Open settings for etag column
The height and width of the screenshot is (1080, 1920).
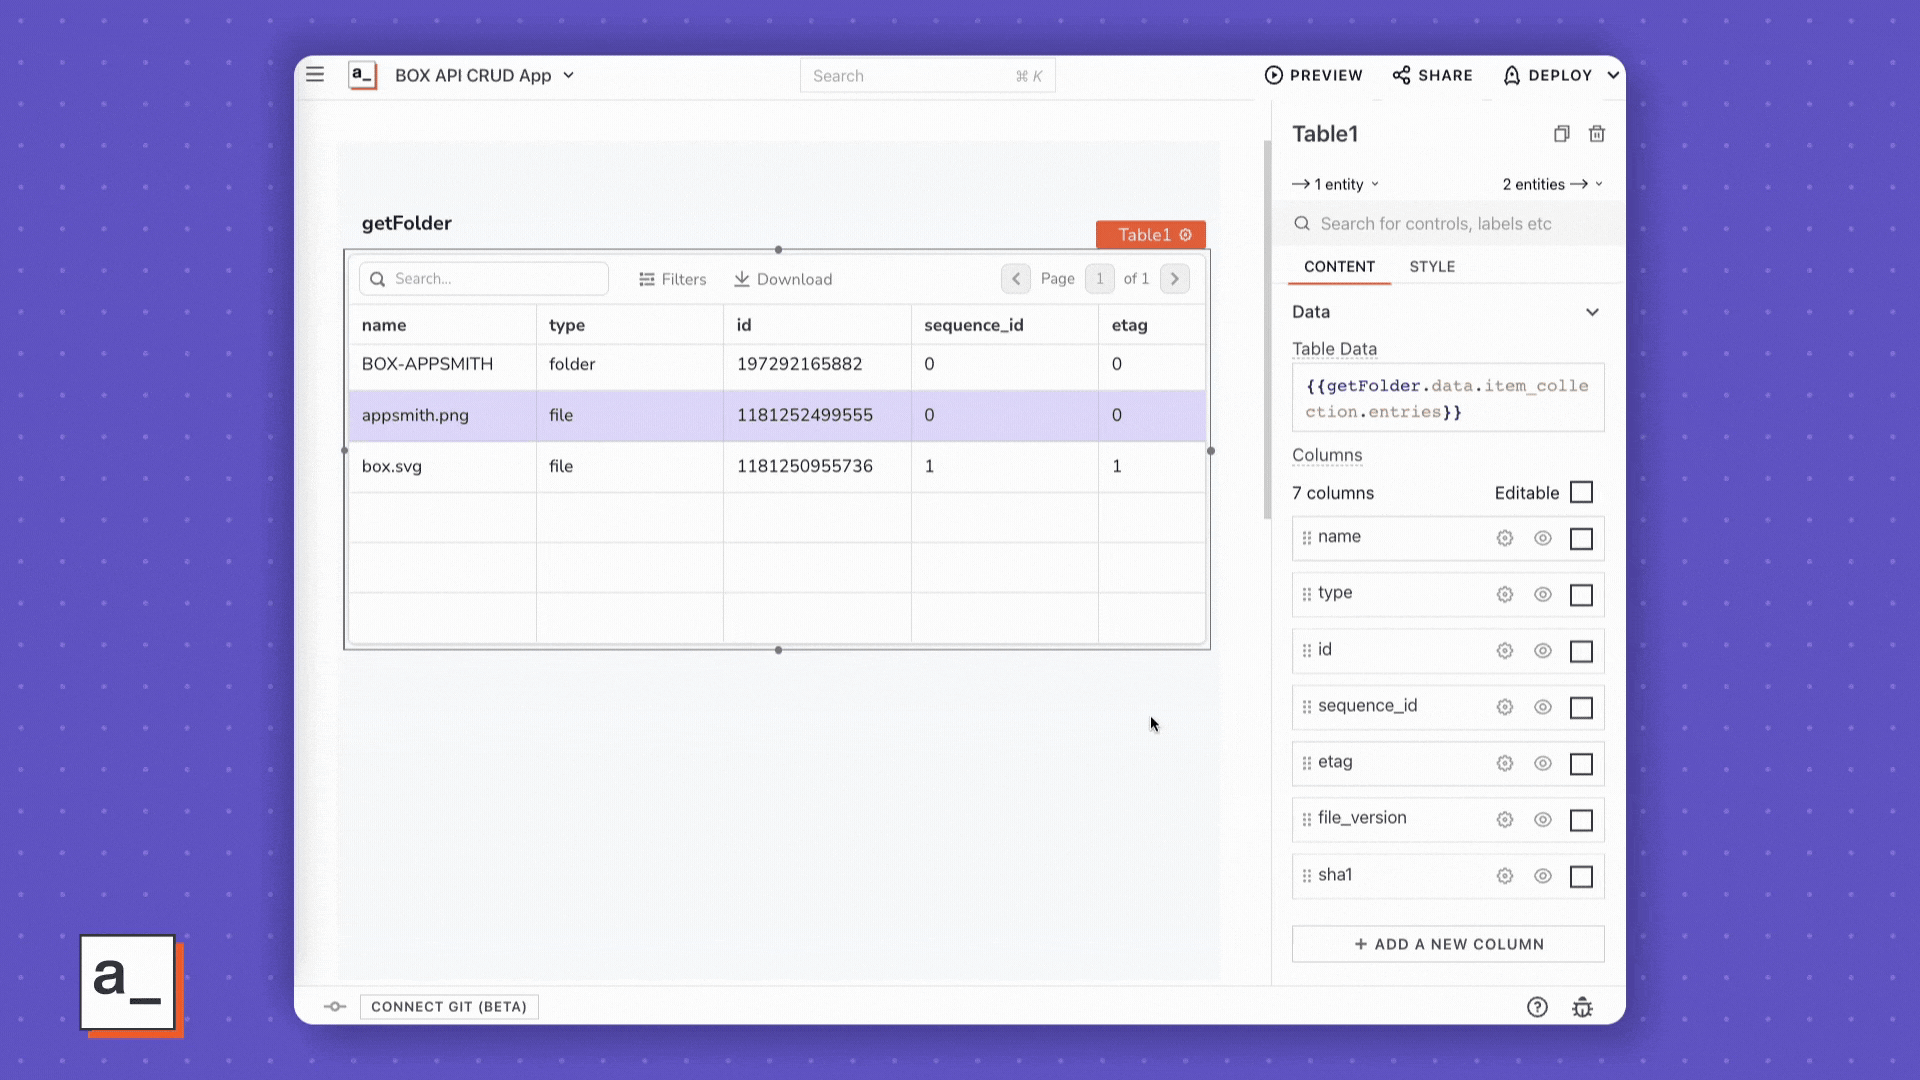point(1504,763)
